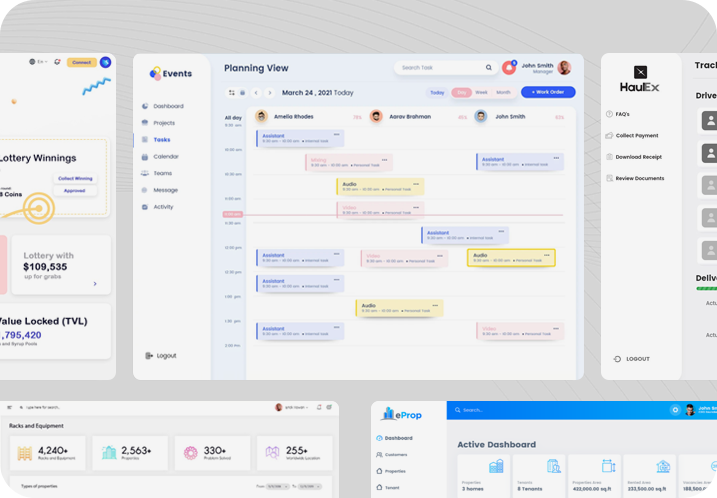
Task: Click the magnifier icon in Search Task
Action: pyautogui.click(x=489, y=68)
